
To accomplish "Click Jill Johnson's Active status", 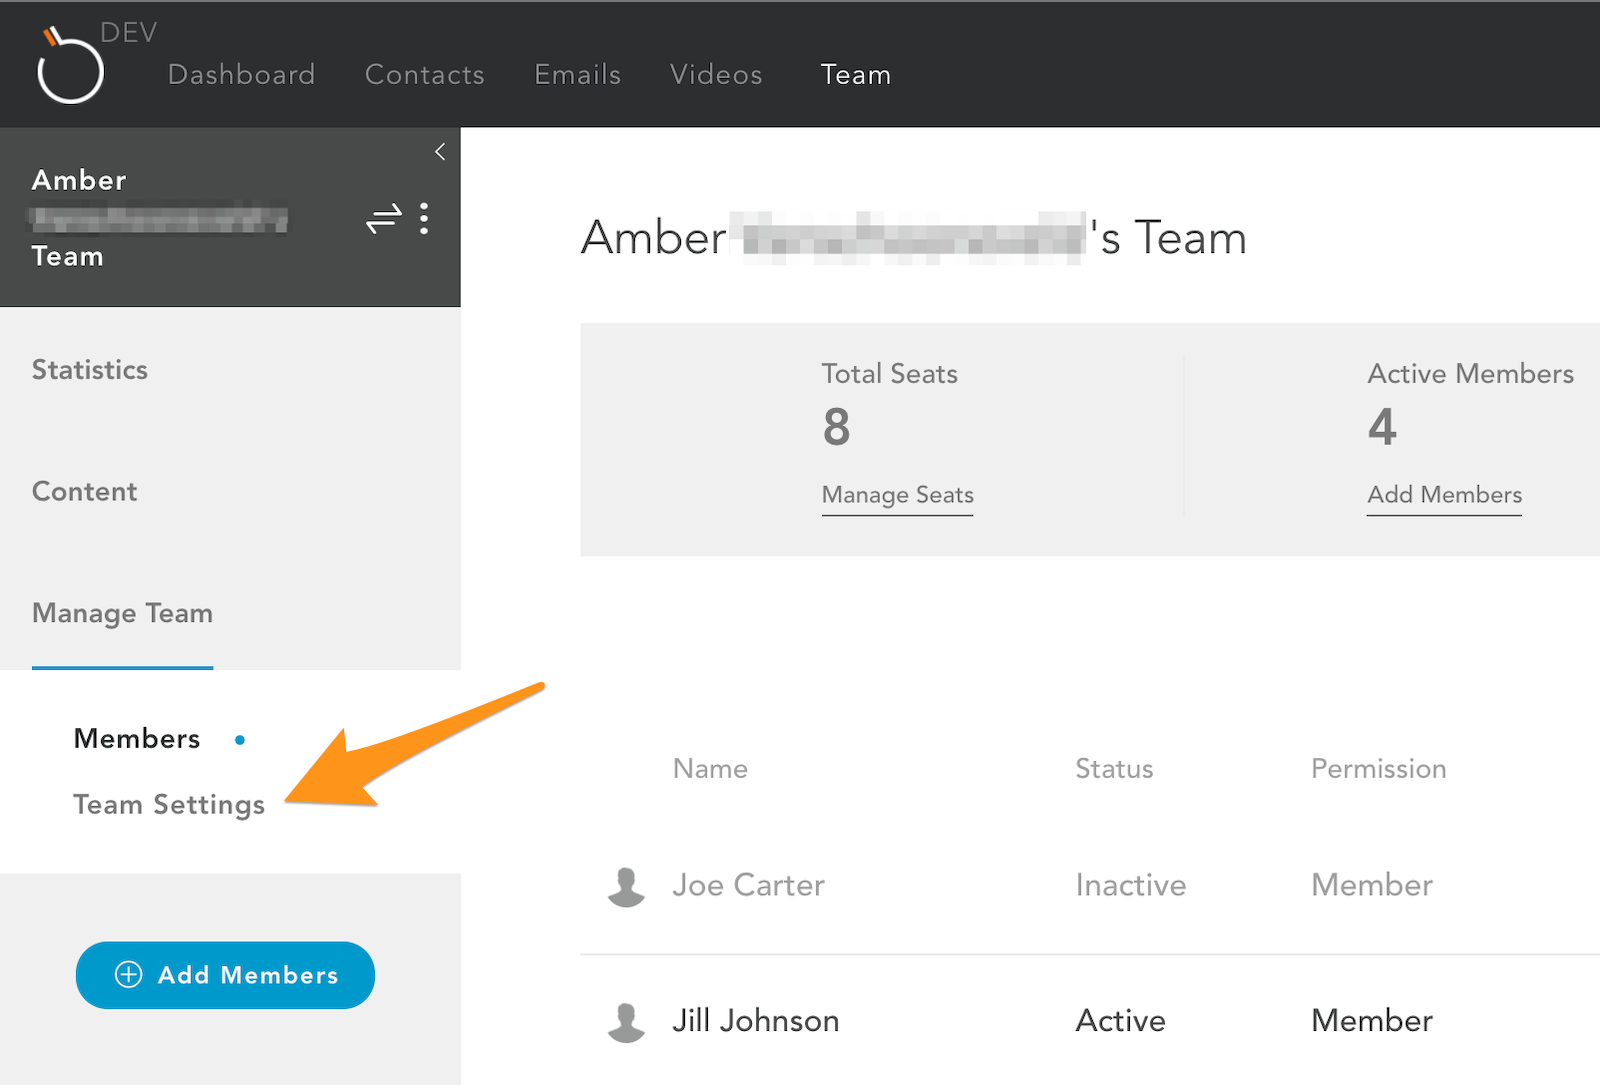I will (x=1120, y=1021).
